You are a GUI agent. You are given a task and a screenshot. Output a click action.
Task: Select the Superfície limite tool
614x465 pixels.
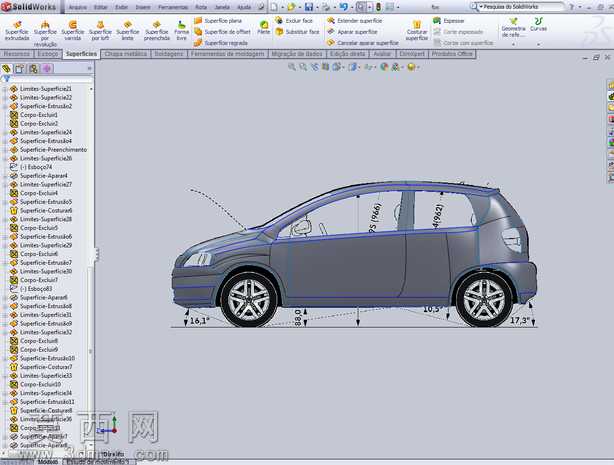click(x=128, y=31)
